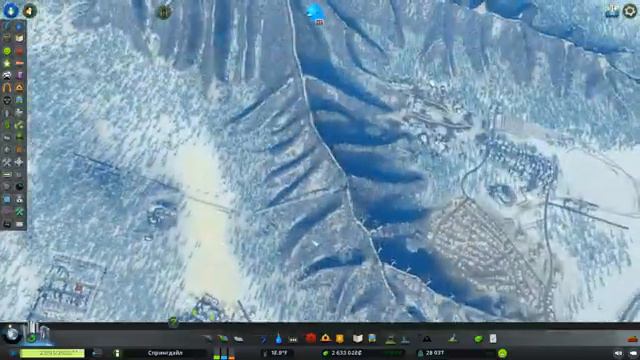The image size is (640, 360).
Task: Toggle the sound icon in bottom right
Action: pyautogui.click(x=618, y=353)
